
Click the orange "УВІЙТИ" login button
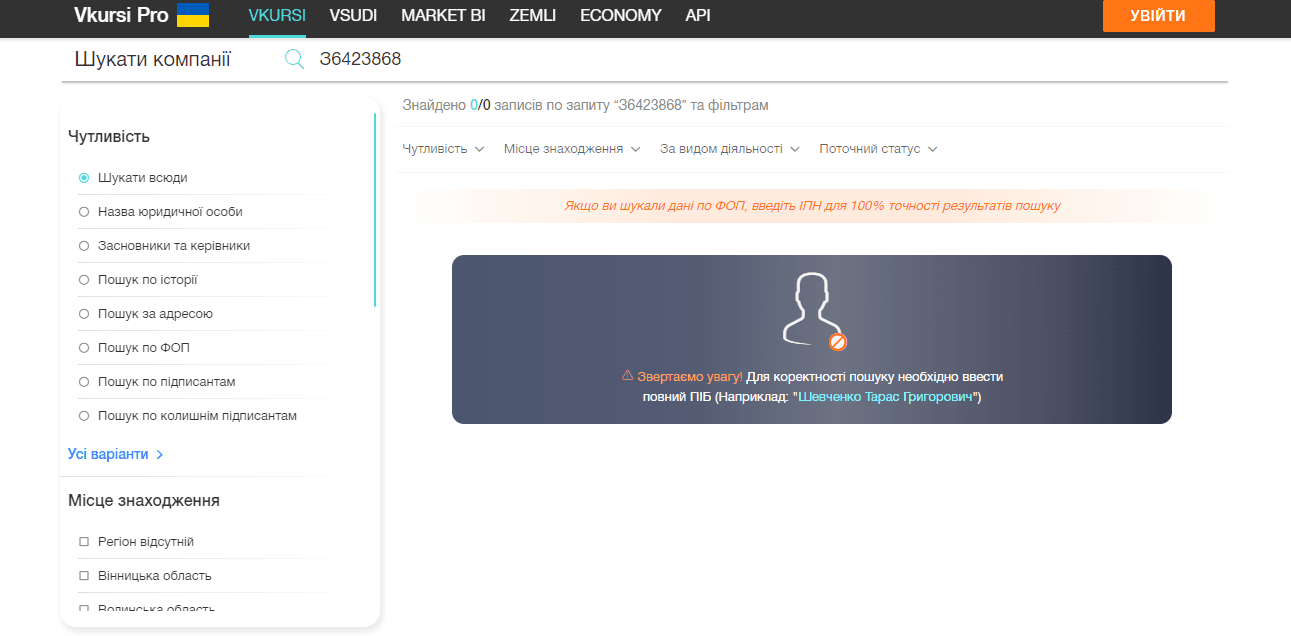click(x=1158, y=16)
